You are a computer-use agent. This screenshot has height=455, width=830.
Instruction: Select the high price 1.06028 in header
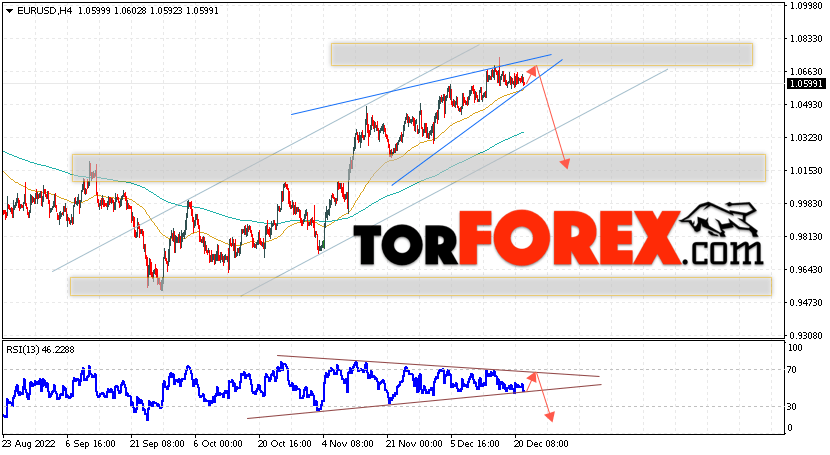click(x=130, y=11)
